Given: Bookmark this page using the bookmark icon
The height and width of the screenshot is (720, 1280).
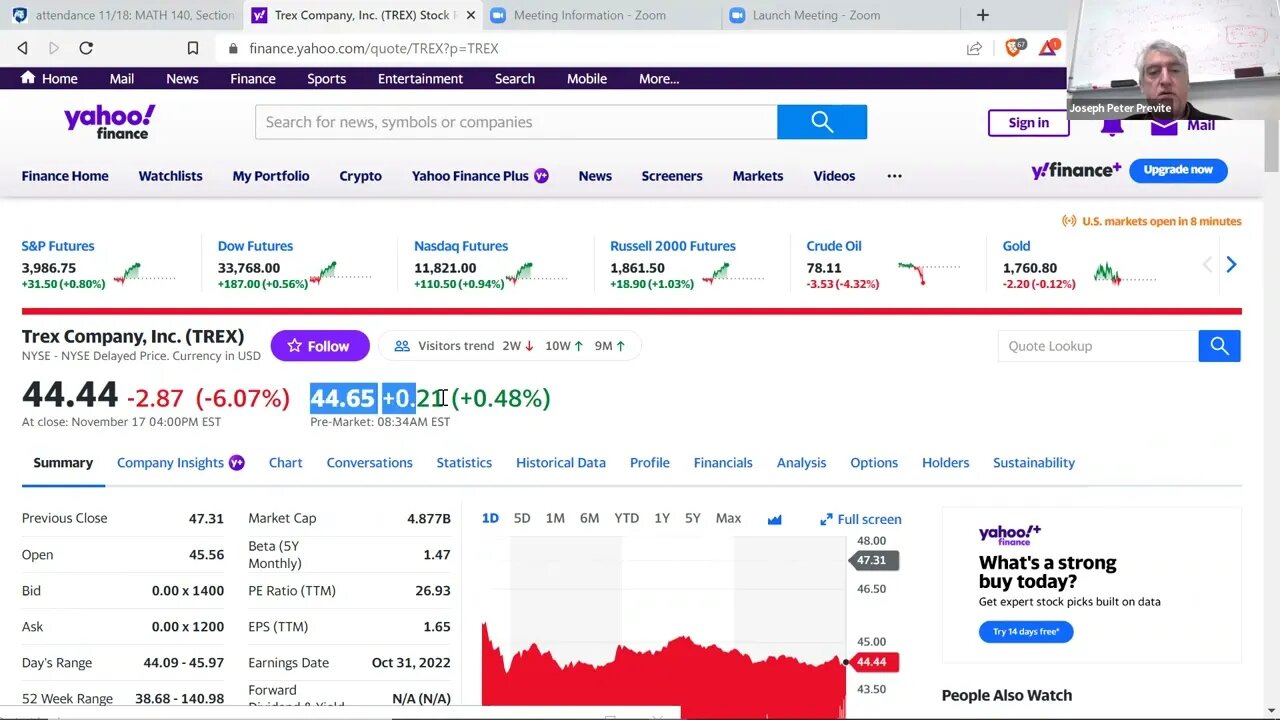Looking at the screenshot, I should (x=193, y=48).
